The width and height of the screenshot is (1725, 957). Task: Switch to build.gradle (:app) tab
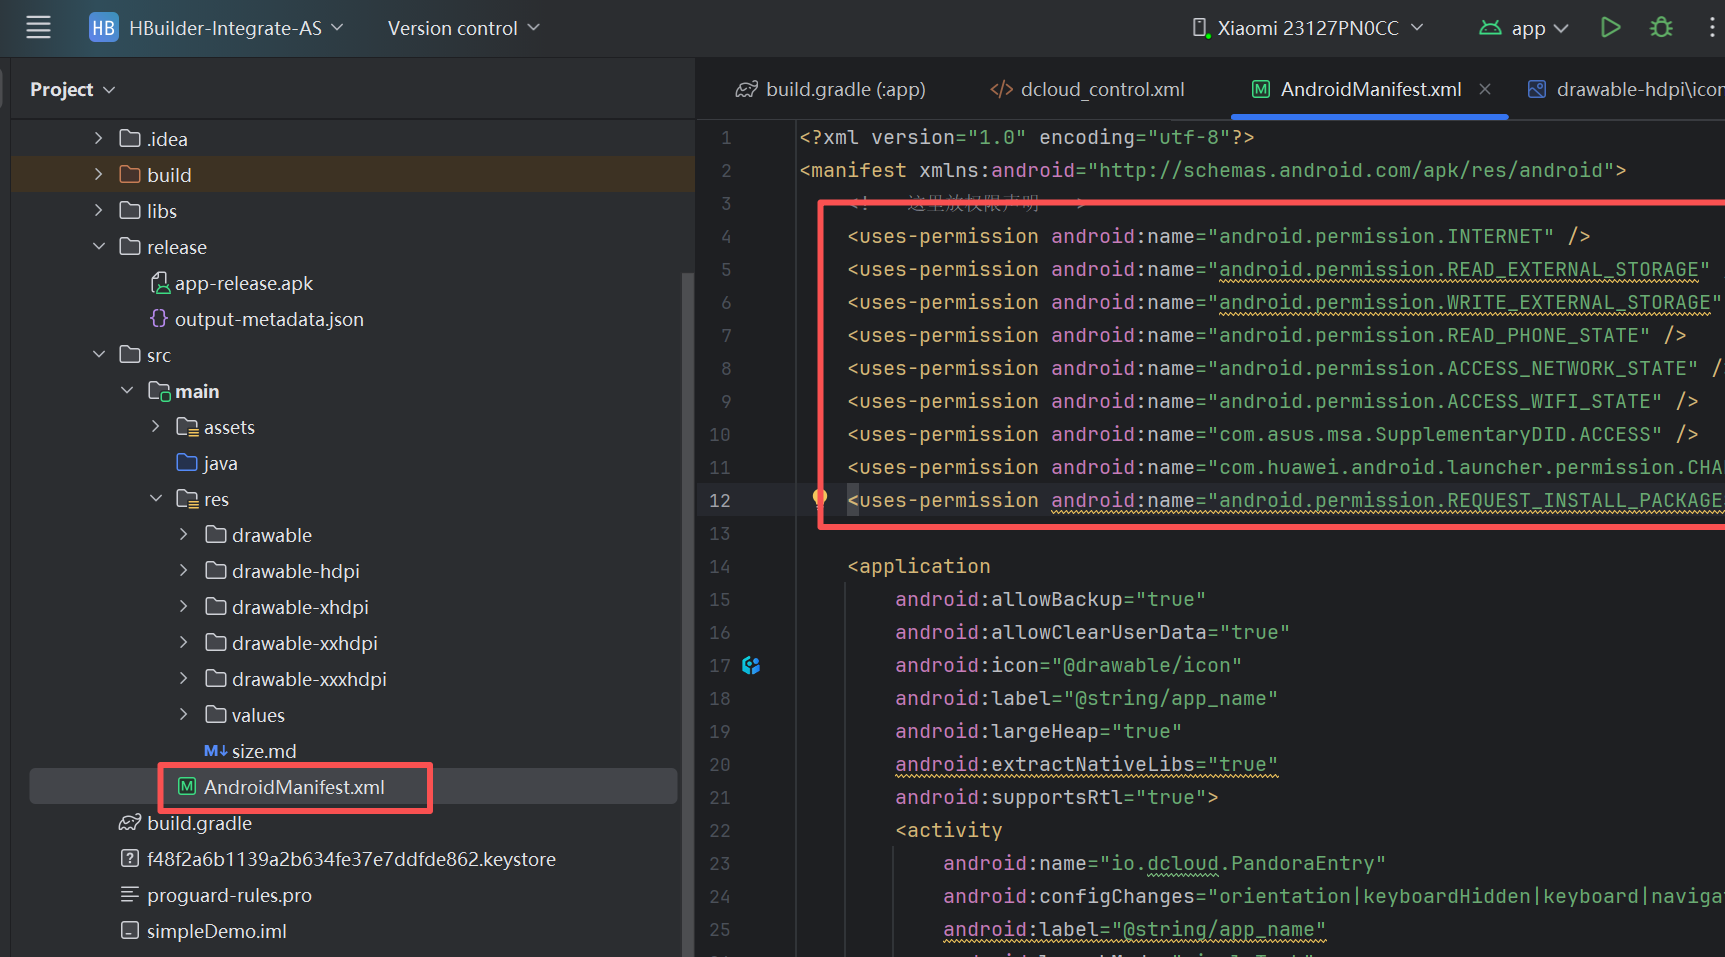pos(831,89)
